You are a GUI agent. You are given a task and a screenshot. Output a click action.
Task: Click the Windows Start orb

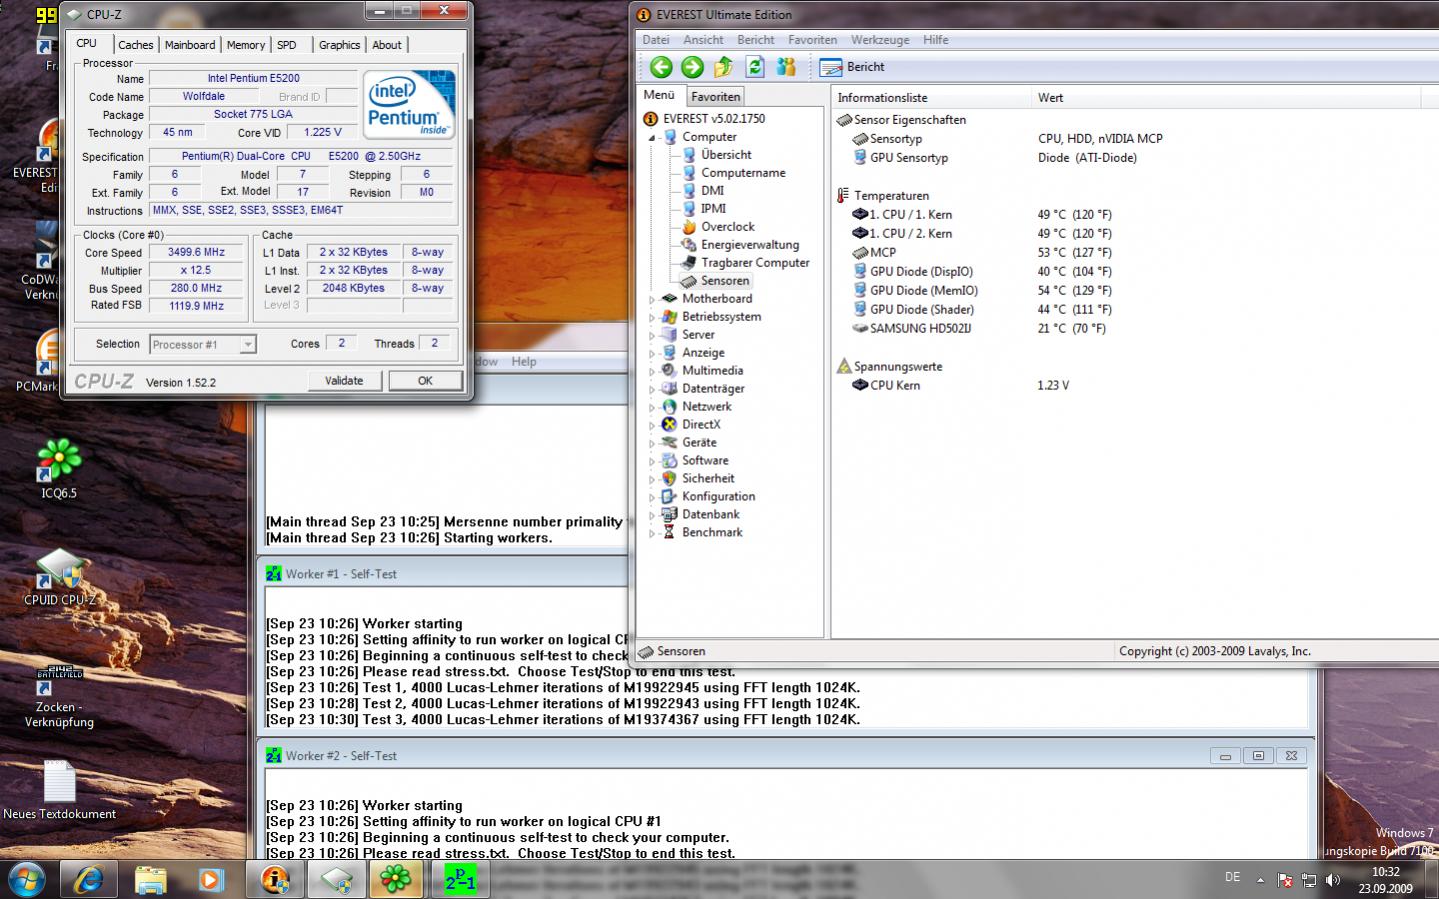(26, 880)
